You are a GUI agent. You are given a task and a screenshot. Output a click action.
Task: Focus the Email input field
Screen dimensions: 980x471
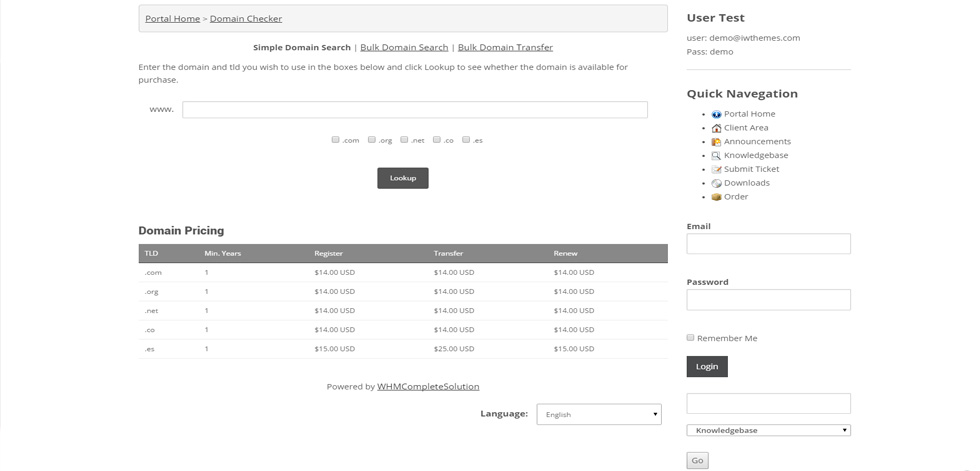[768, 244]
